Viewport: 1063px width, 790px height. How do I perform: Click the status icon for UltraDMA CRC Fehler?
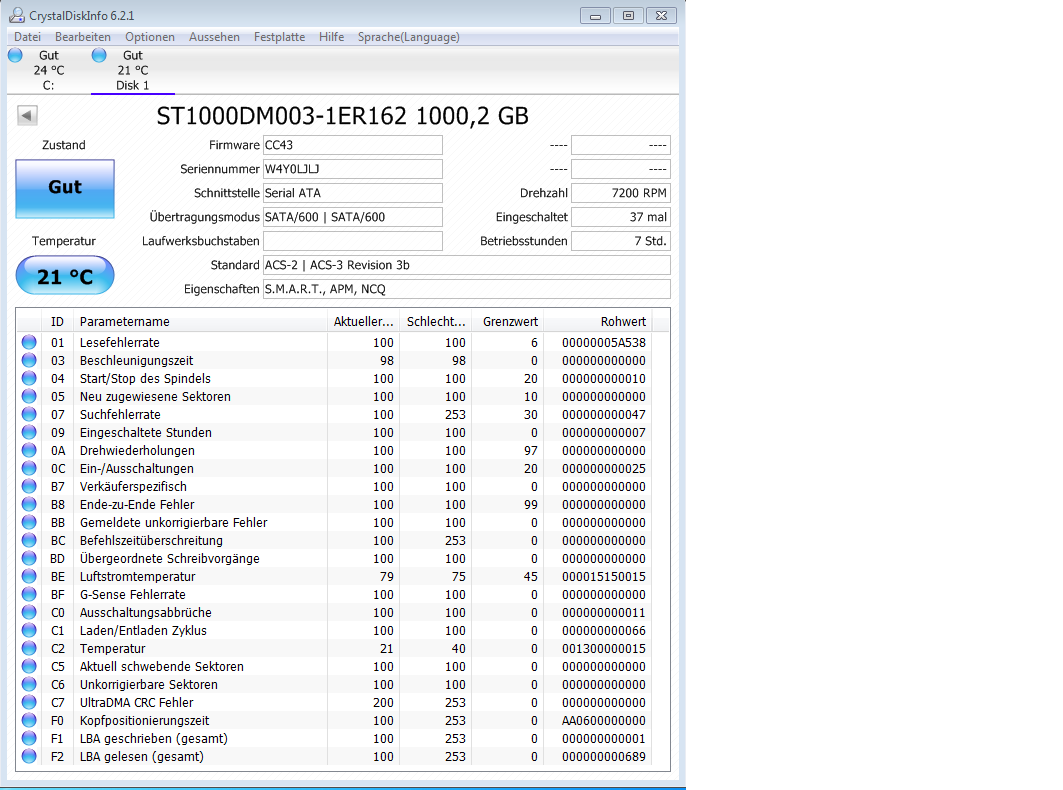29,702
